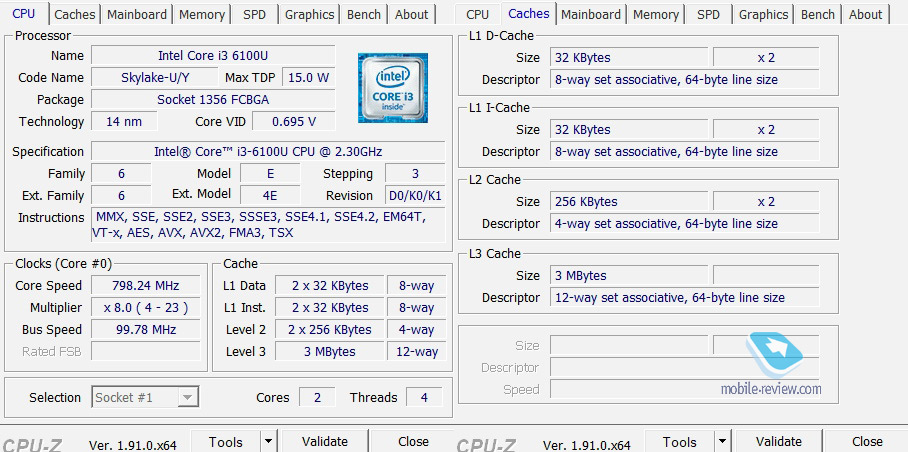Screen dimensions: 908x452
Task: Click L2 Cache size 256 KBytes
Action: [x=629, y=201]
